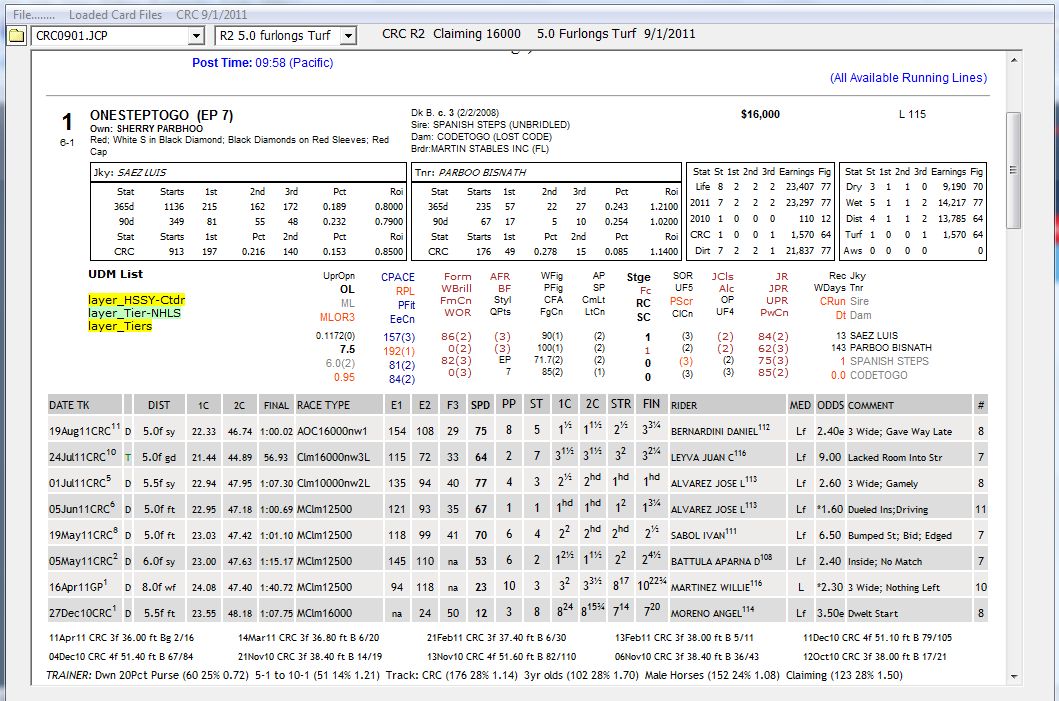Click the FIN column header
The height and width of the screenshot is (701, 1059).
651,404
